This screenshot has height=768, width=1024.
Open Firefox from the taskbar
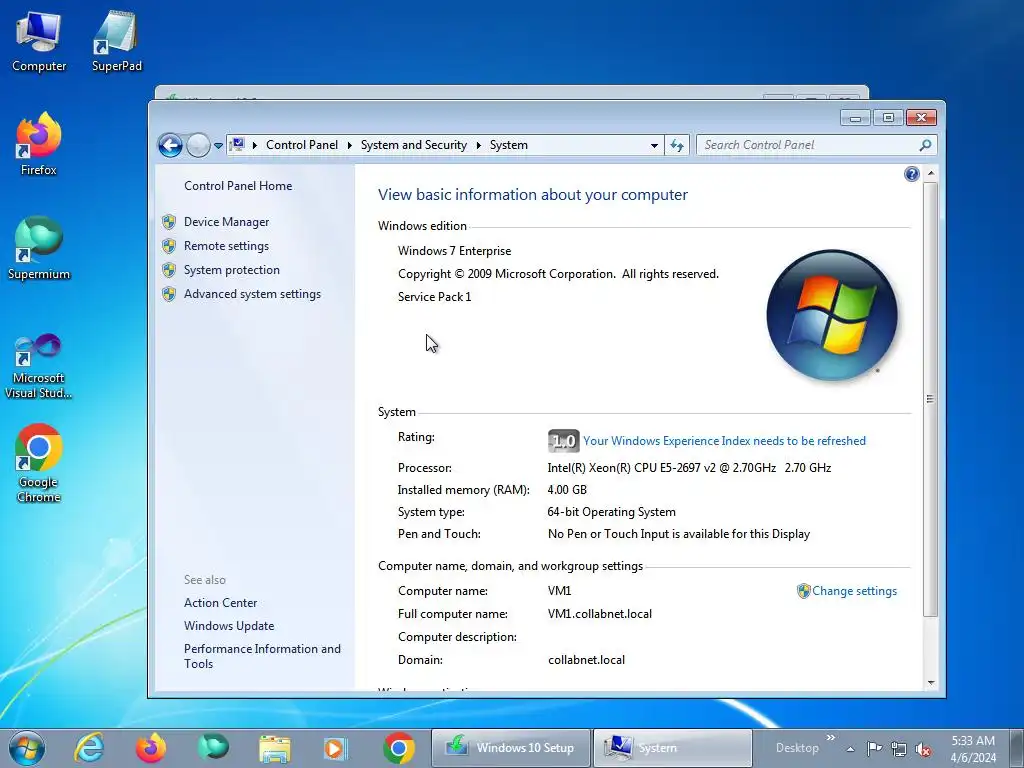[151, 748]
